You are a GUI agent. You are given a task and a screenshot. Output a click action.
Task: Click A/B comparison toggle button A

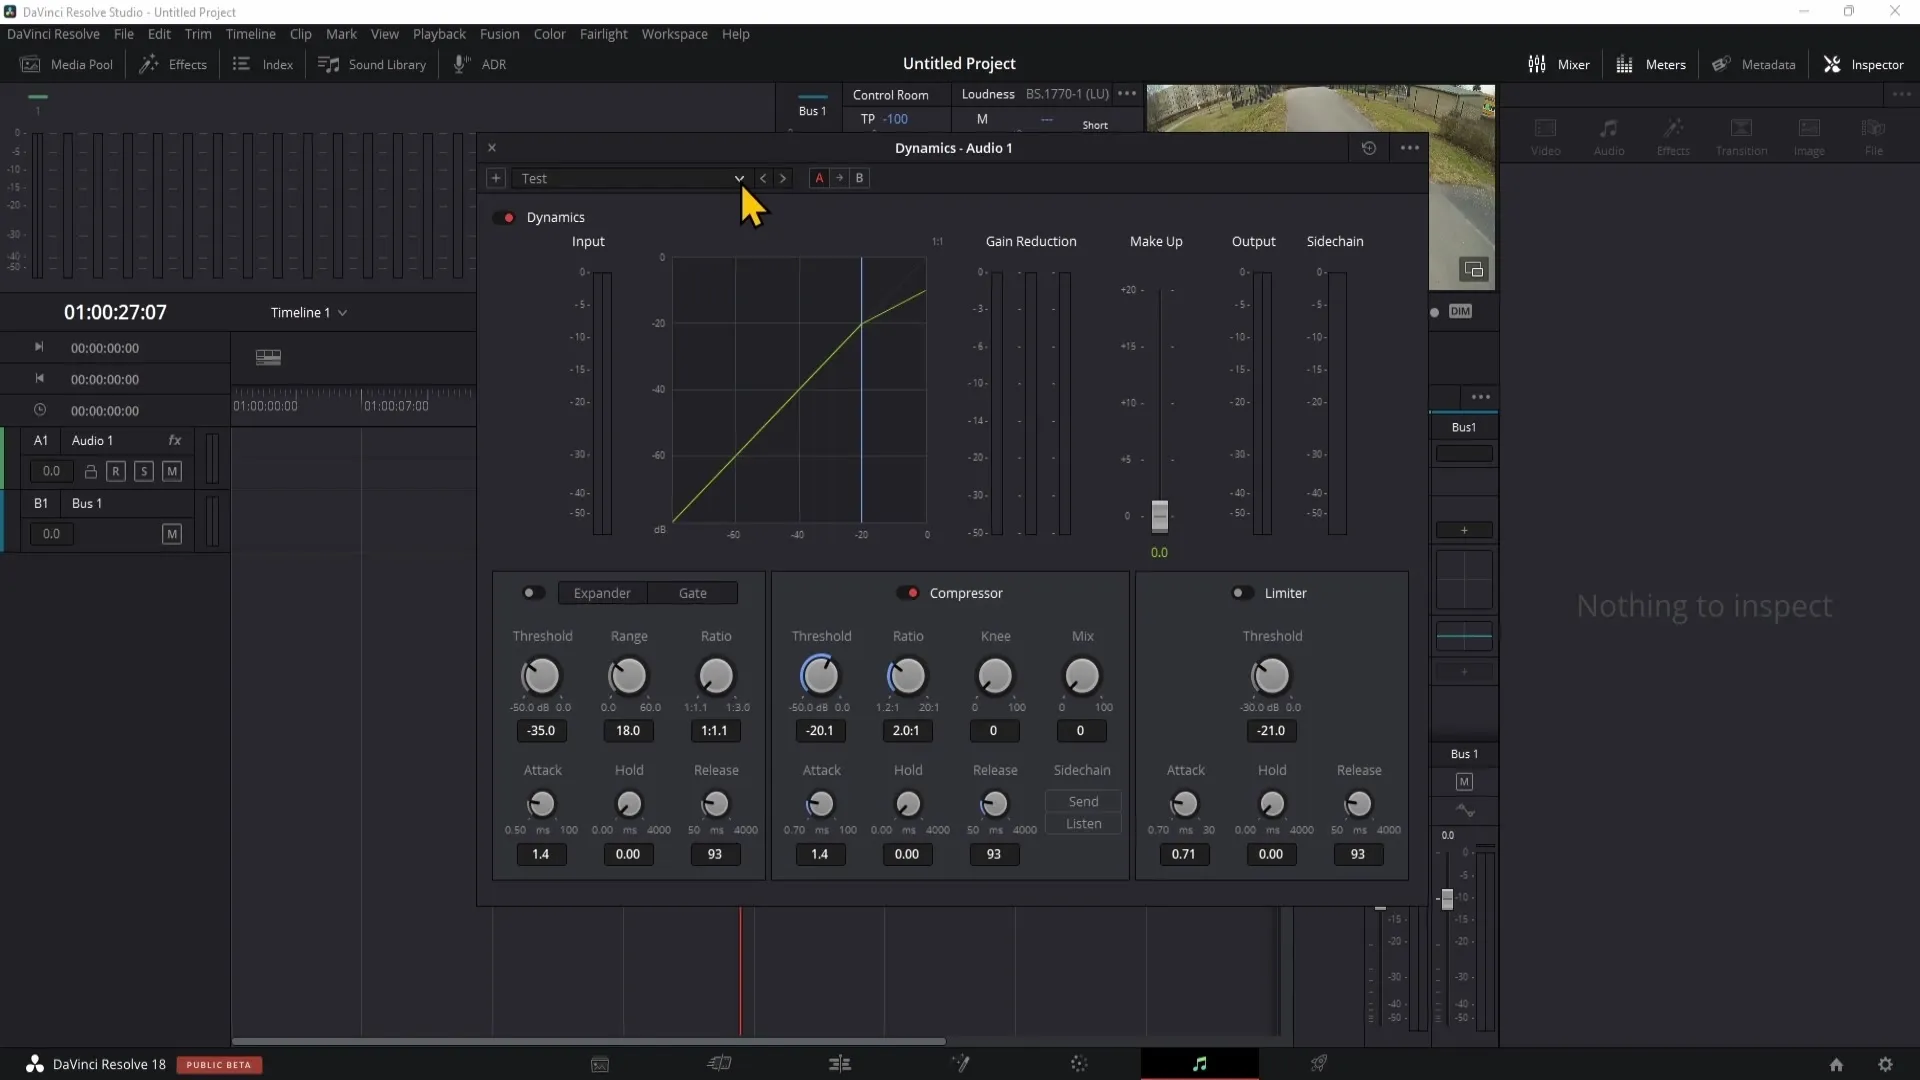click(x=819, y=178)
